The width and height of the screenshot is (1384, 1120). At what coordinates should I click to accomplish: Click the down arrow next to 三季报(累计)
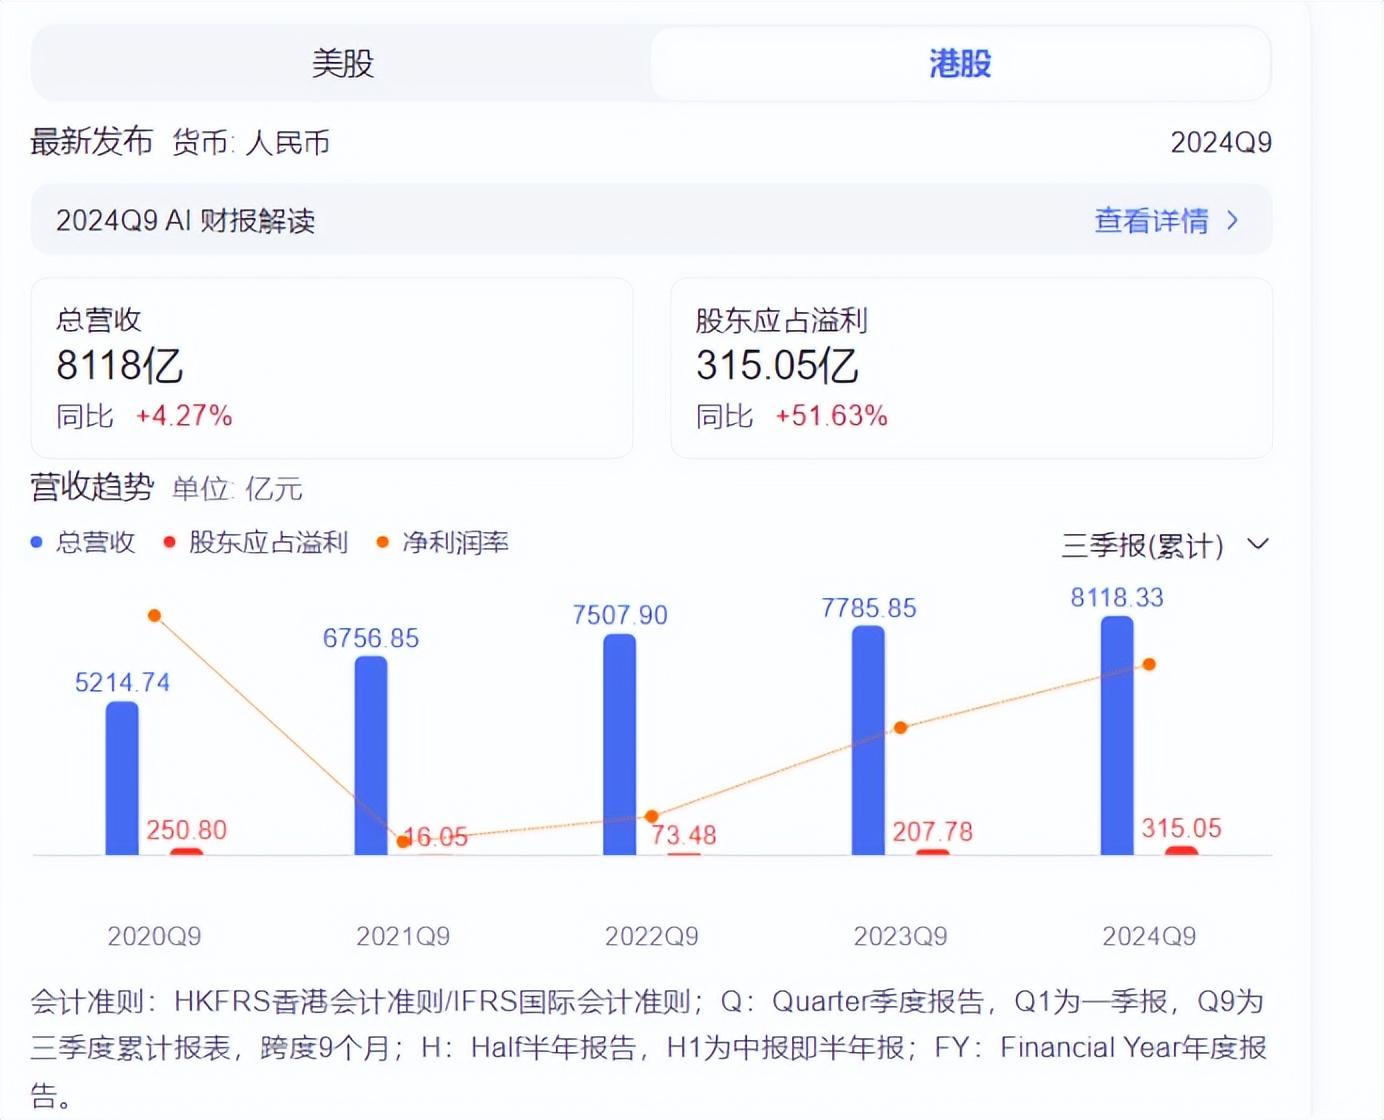(1258, 544)
